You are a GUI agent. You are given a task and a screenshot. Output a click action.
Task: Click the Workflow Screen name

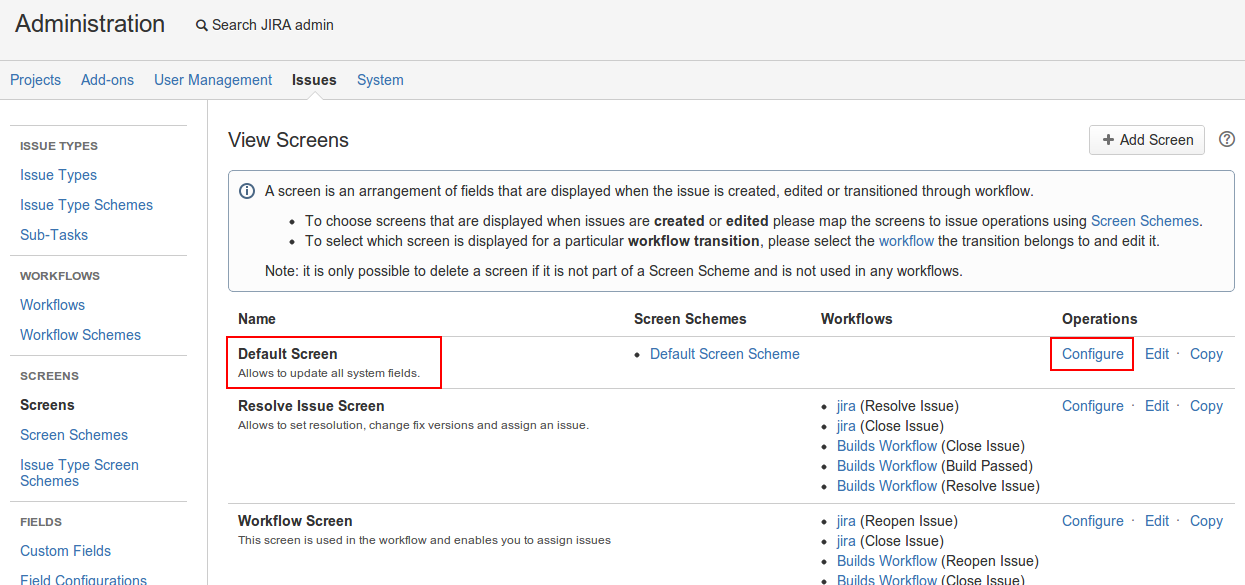coord(295,521)
